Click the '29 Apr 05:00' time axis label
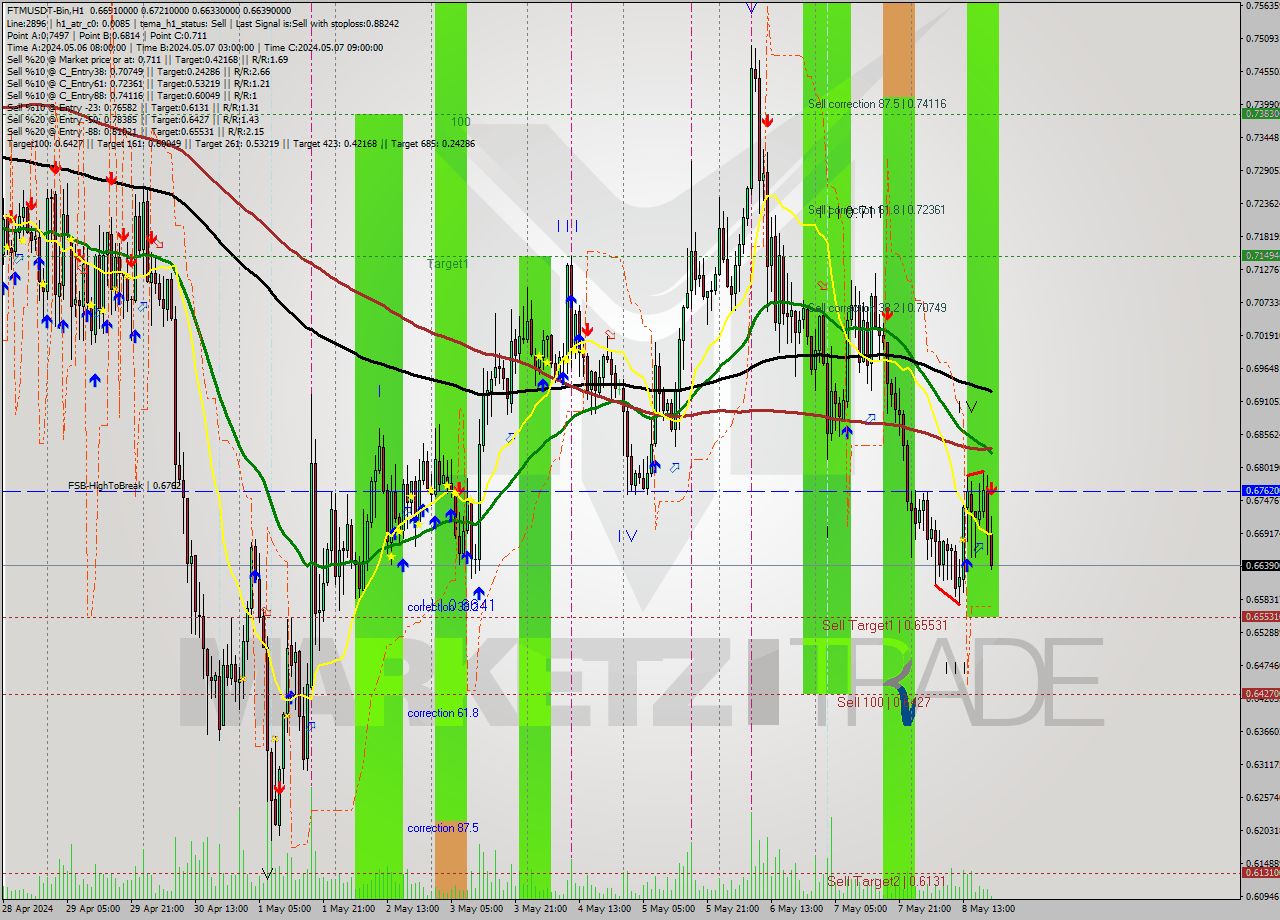 pos(92,910)
